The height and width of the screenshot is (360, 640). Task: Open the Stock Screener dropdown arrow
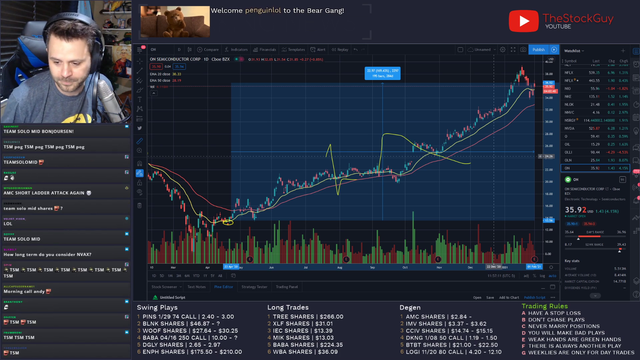pyautogui.click(x=180, y=287)
